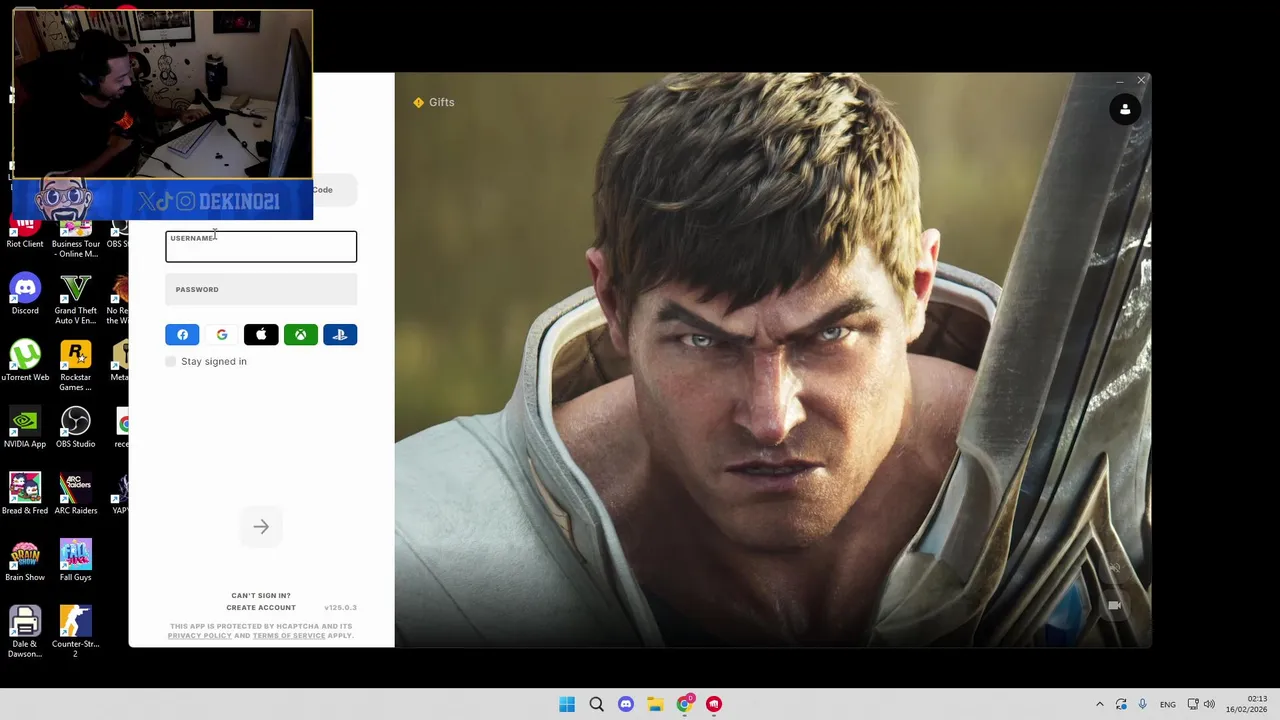Check the Stay signed in box
Viewport: 1280px width, 720px height.
pyautogui.click(x=171, y=361)
